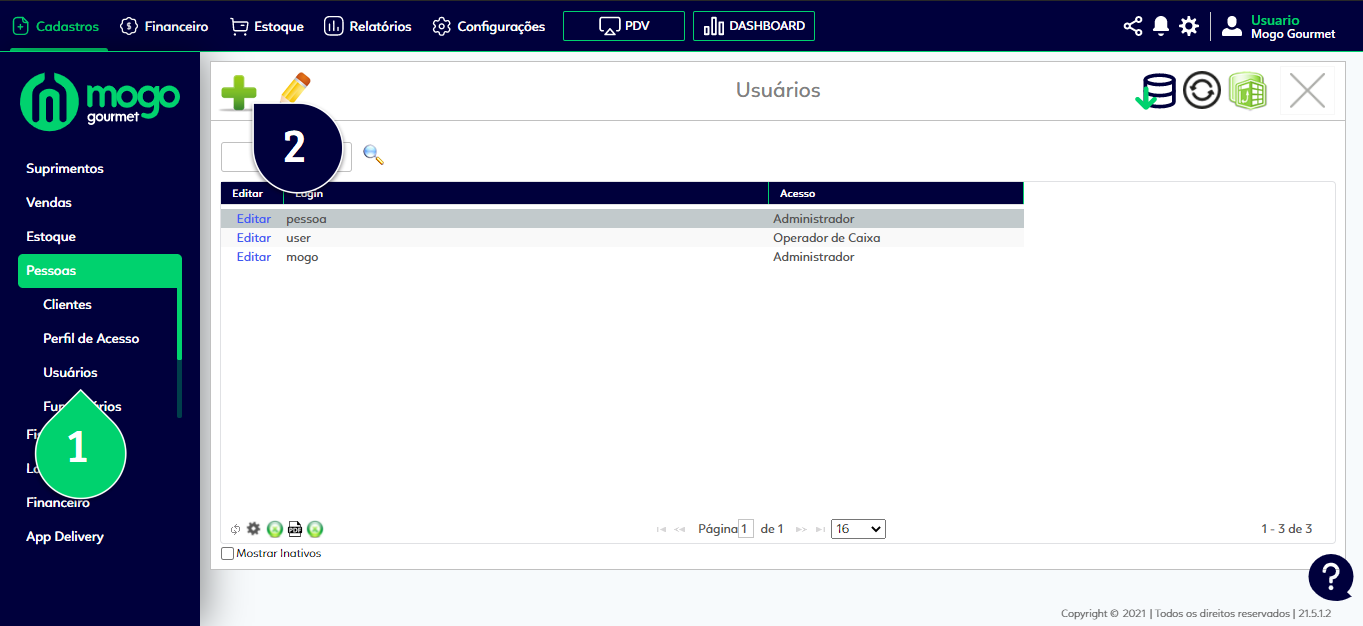Screen dimensions: 1363x626
Task: Open the Financeiro top menu
Action: 164,26
